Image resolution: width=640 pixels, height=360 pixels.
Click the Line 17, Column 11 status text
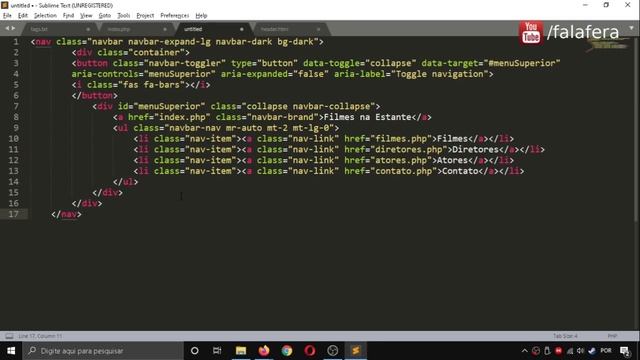pos(40,336)
